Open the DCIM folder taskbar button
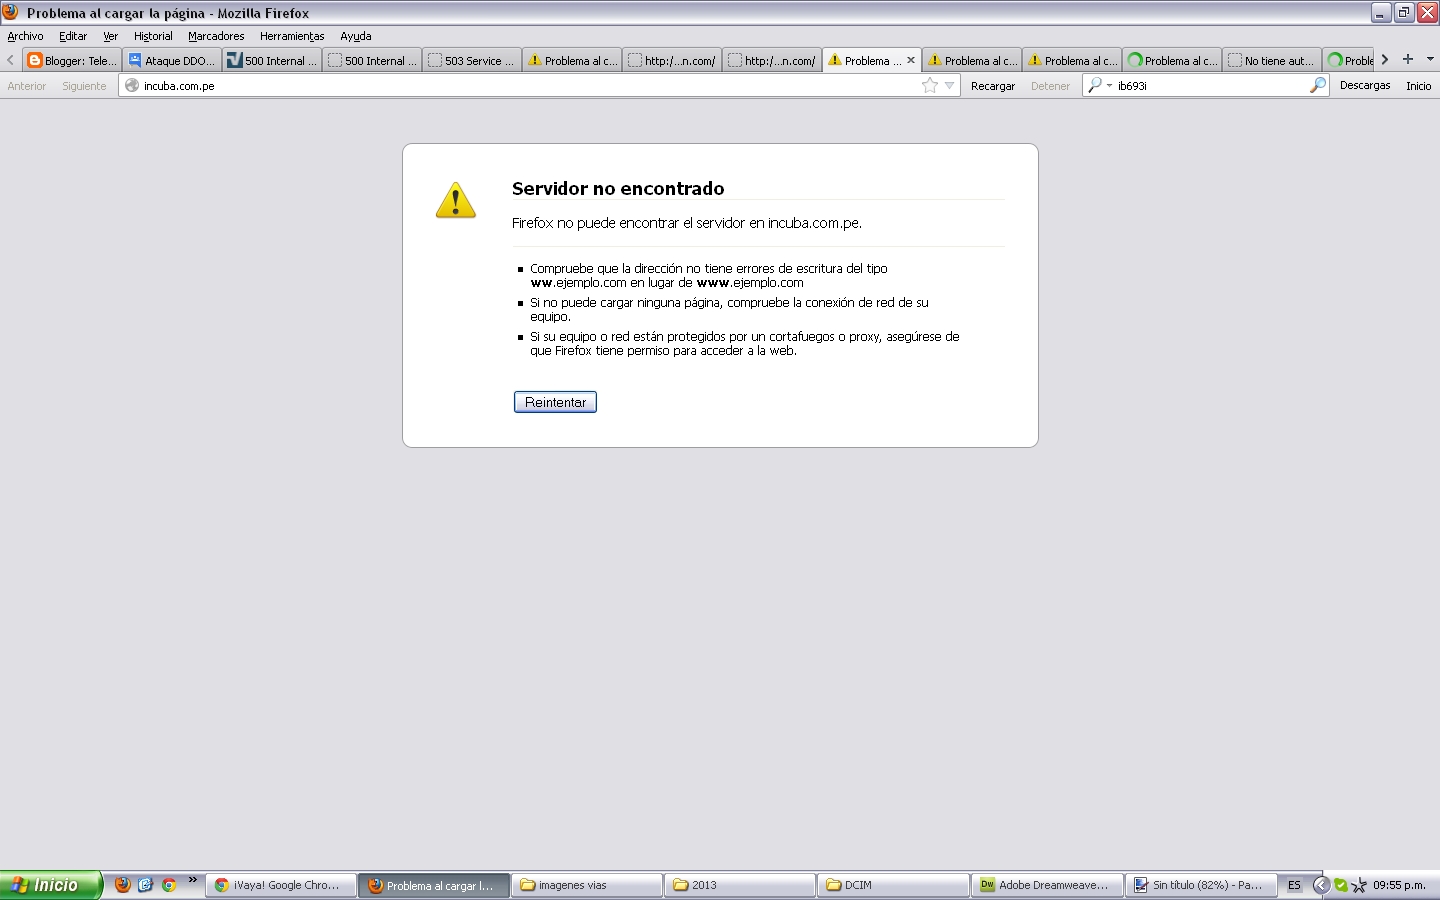 (x=893, y=885)
